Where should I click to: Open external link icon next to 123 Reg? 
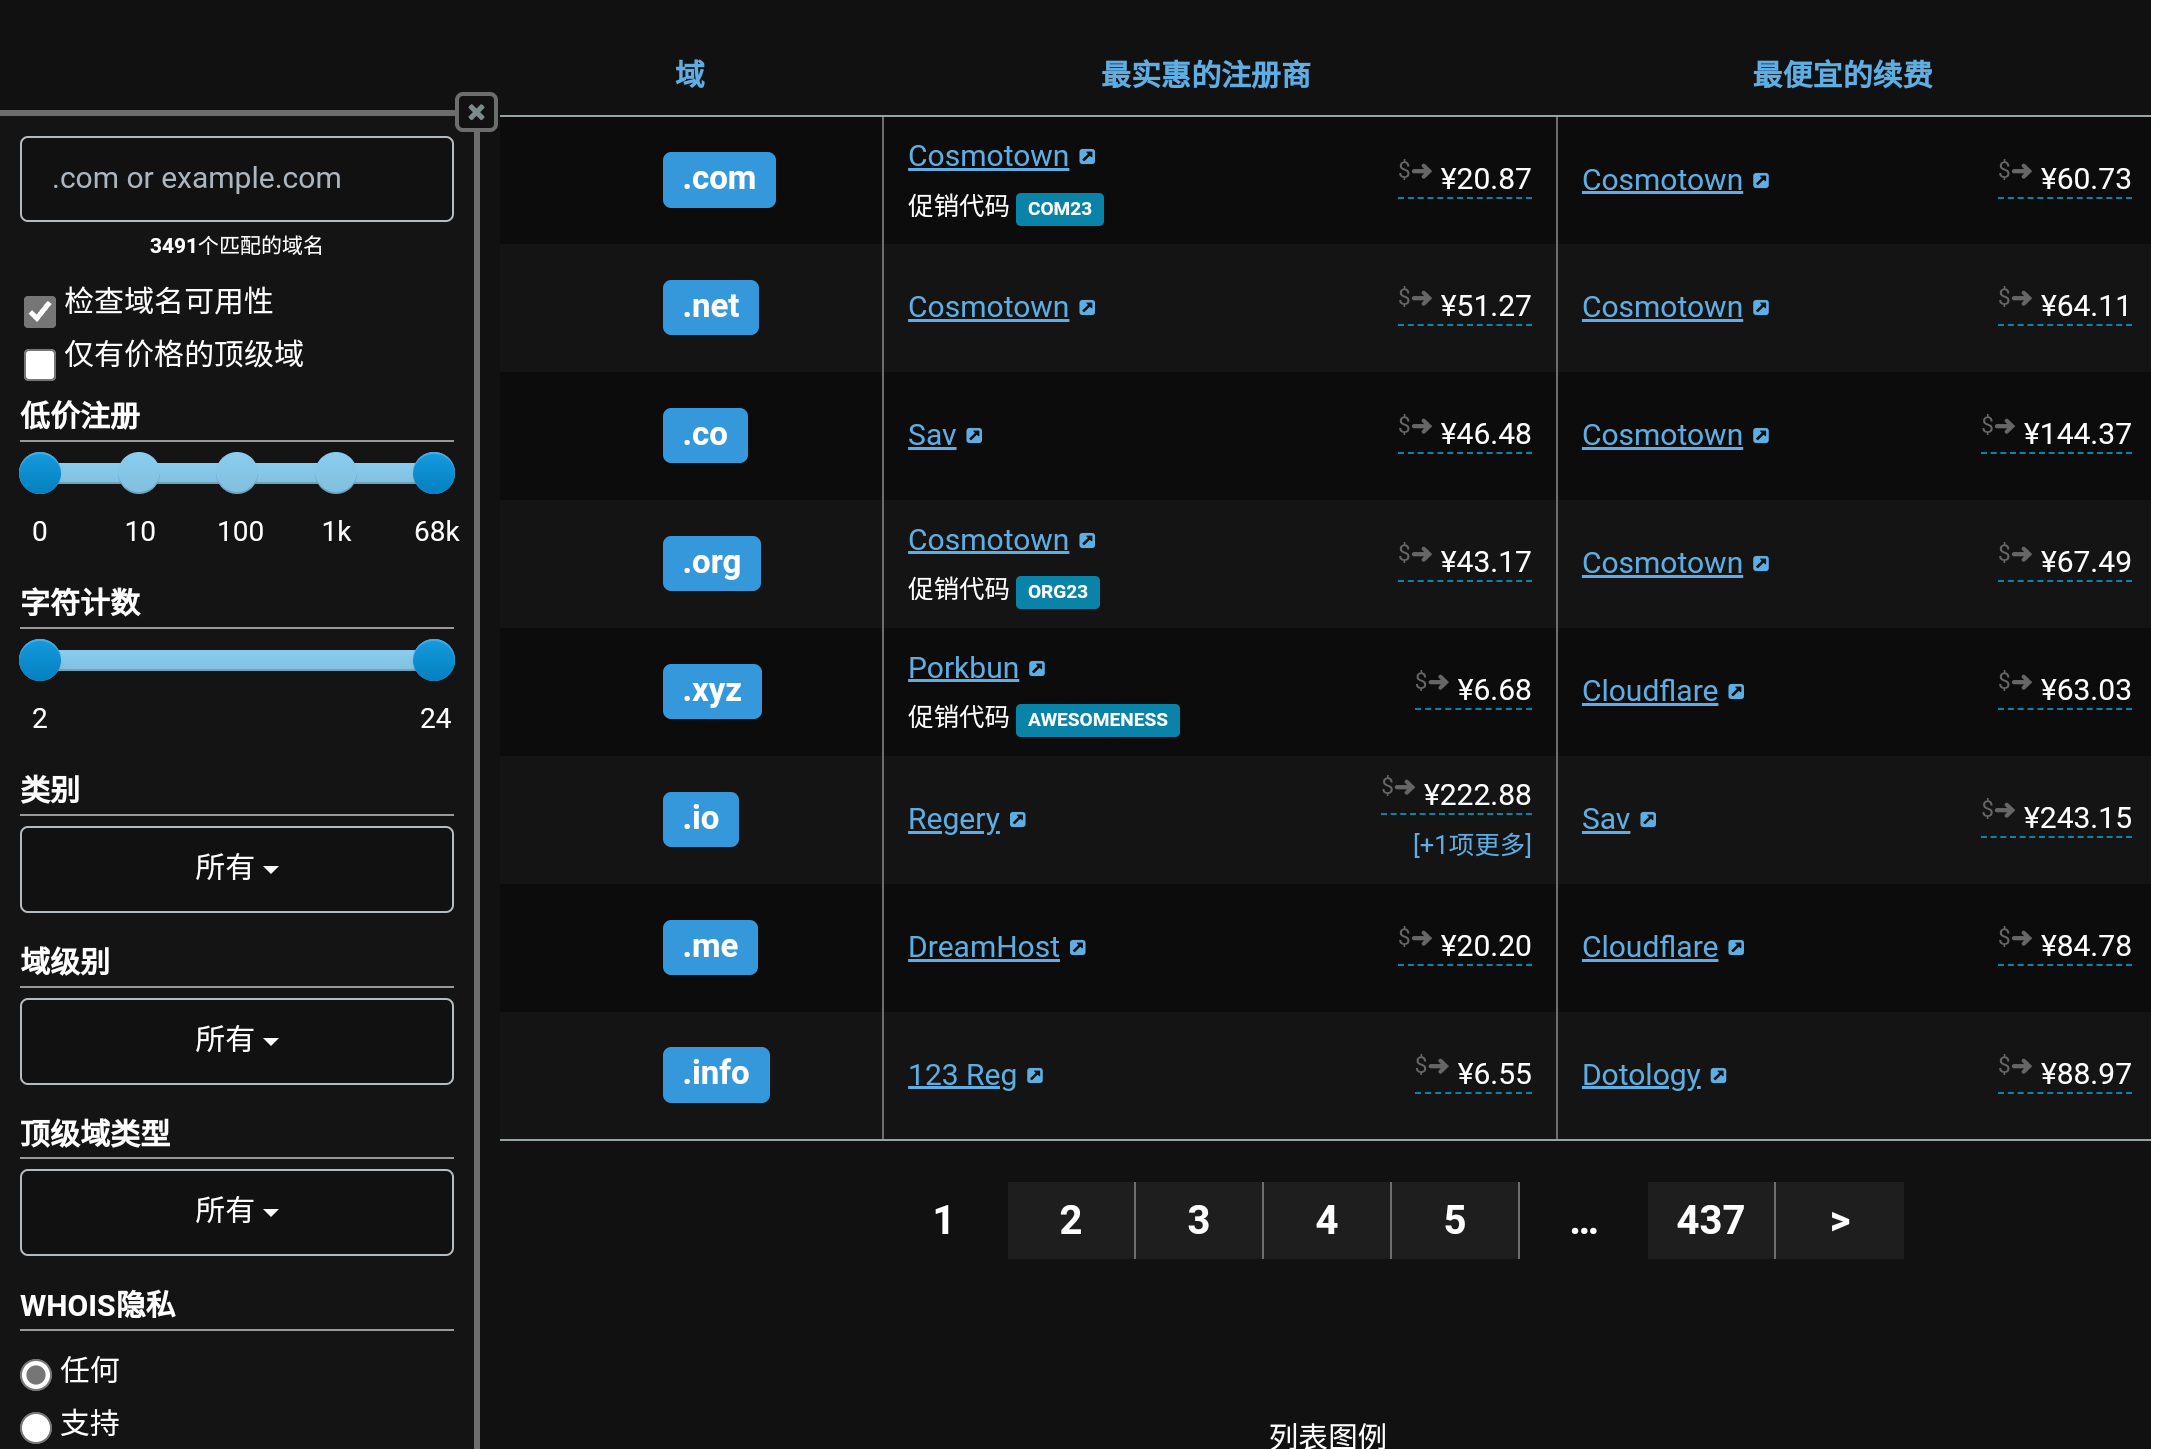click(x=1036, y=1076)
